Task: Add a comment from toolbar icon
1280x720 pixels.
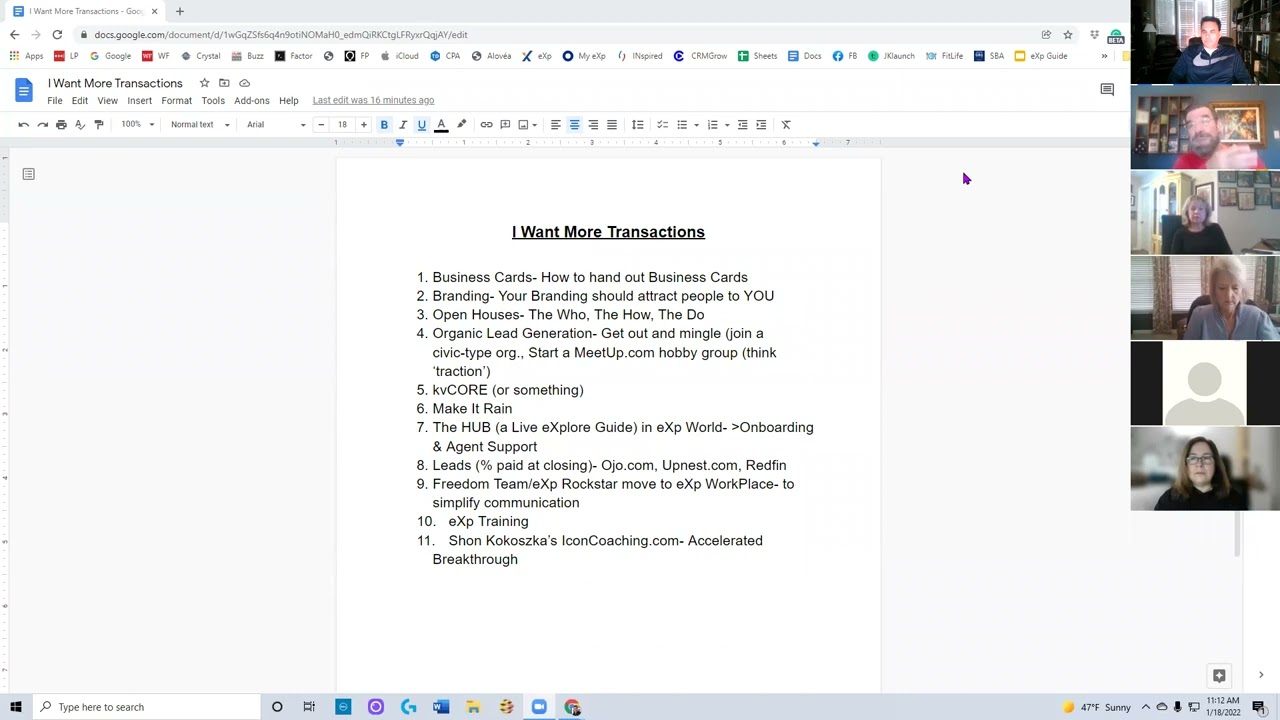Action: tap(505, 125)
